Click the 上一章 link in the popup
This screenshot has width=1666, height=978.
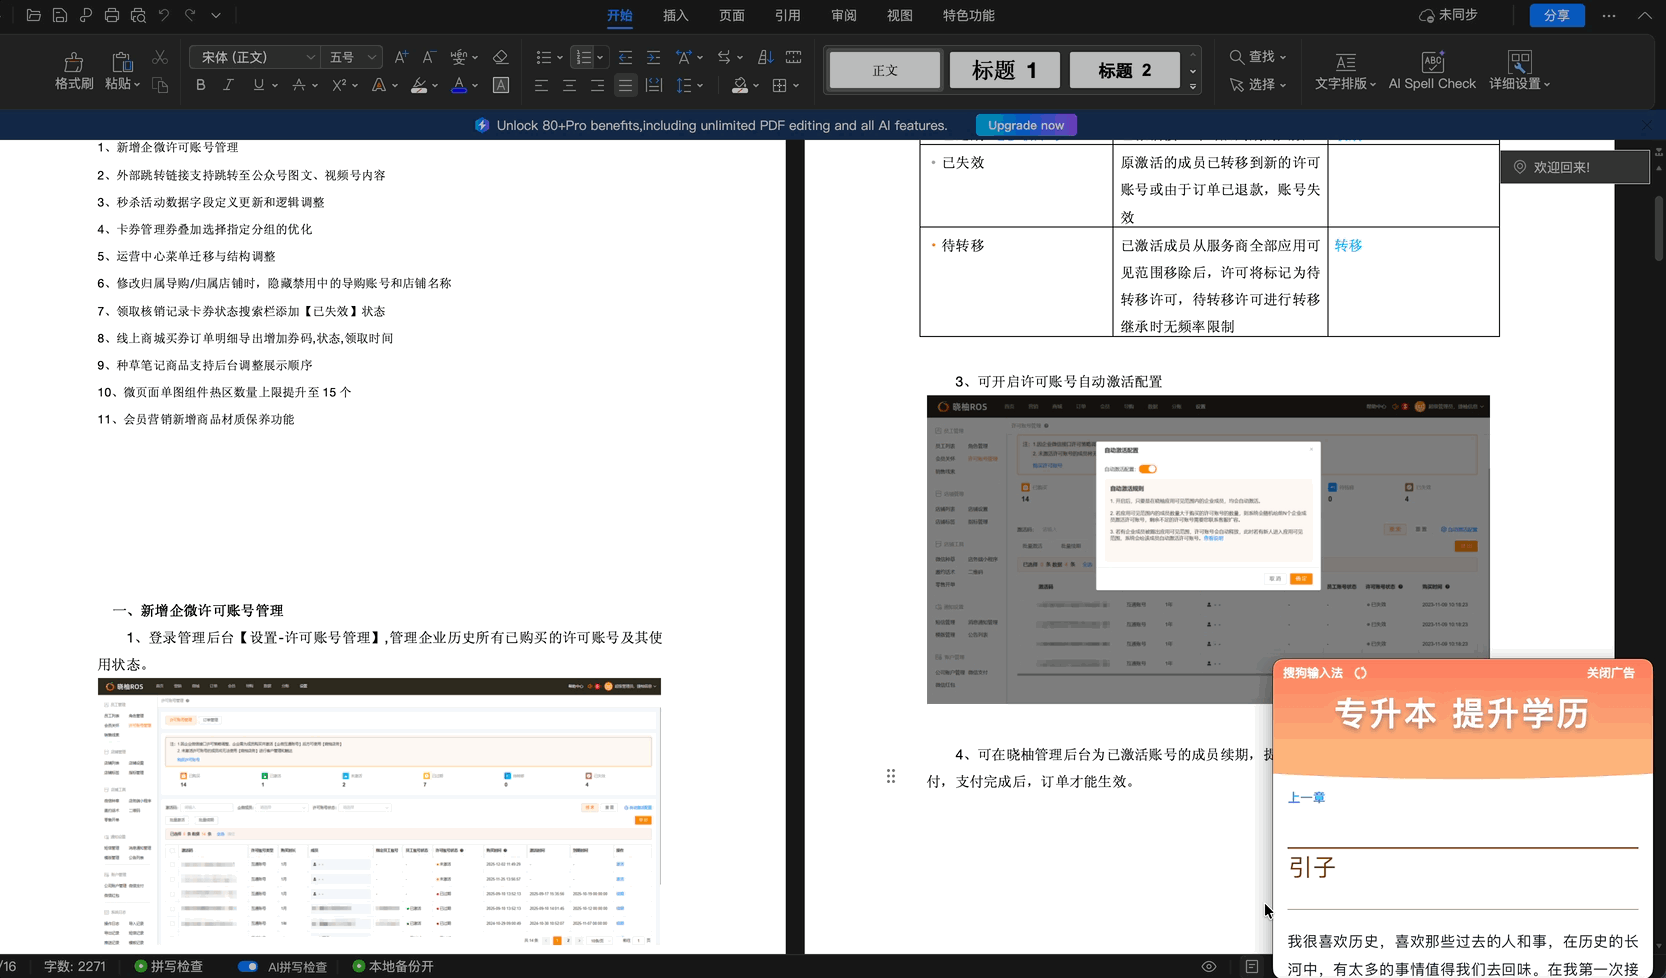[1306, 797]
